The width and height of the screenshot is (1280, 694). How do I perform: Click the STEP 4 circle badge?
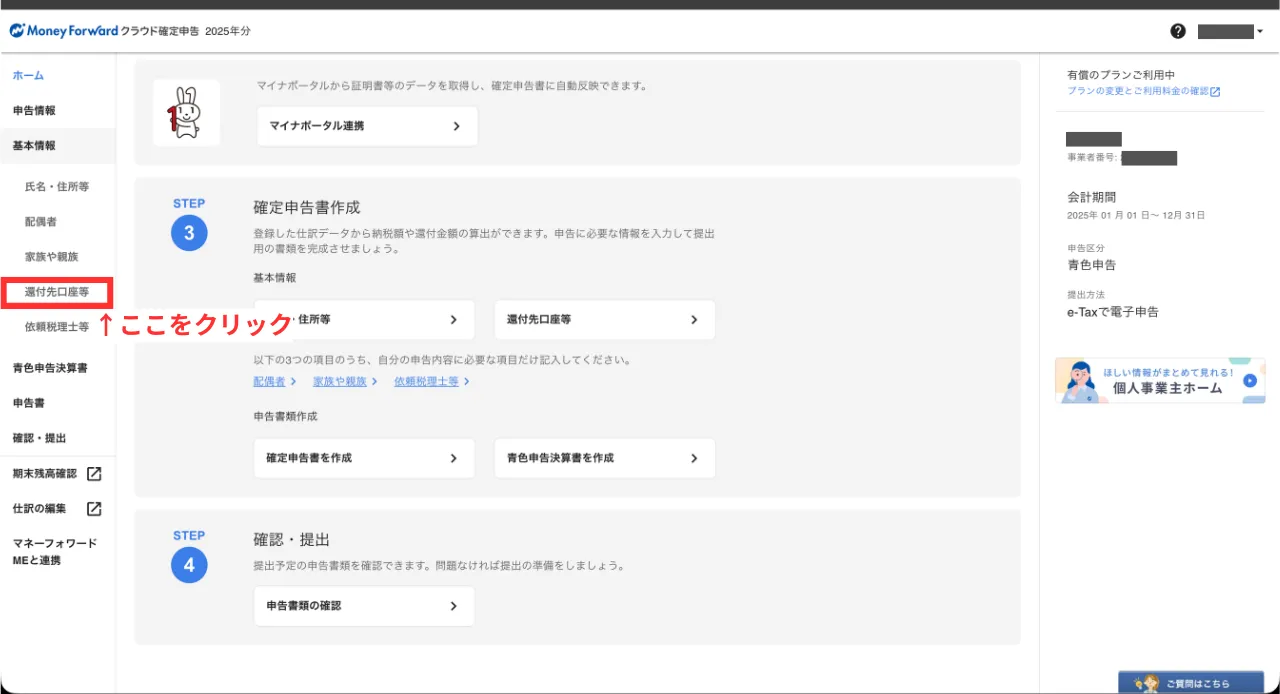click(189, 566)
